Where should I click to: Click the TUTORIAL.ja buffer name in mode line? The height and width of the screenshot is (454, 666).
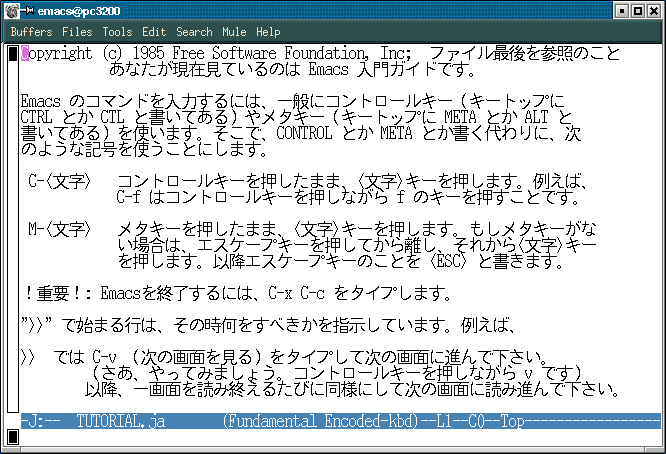(121, 421)
